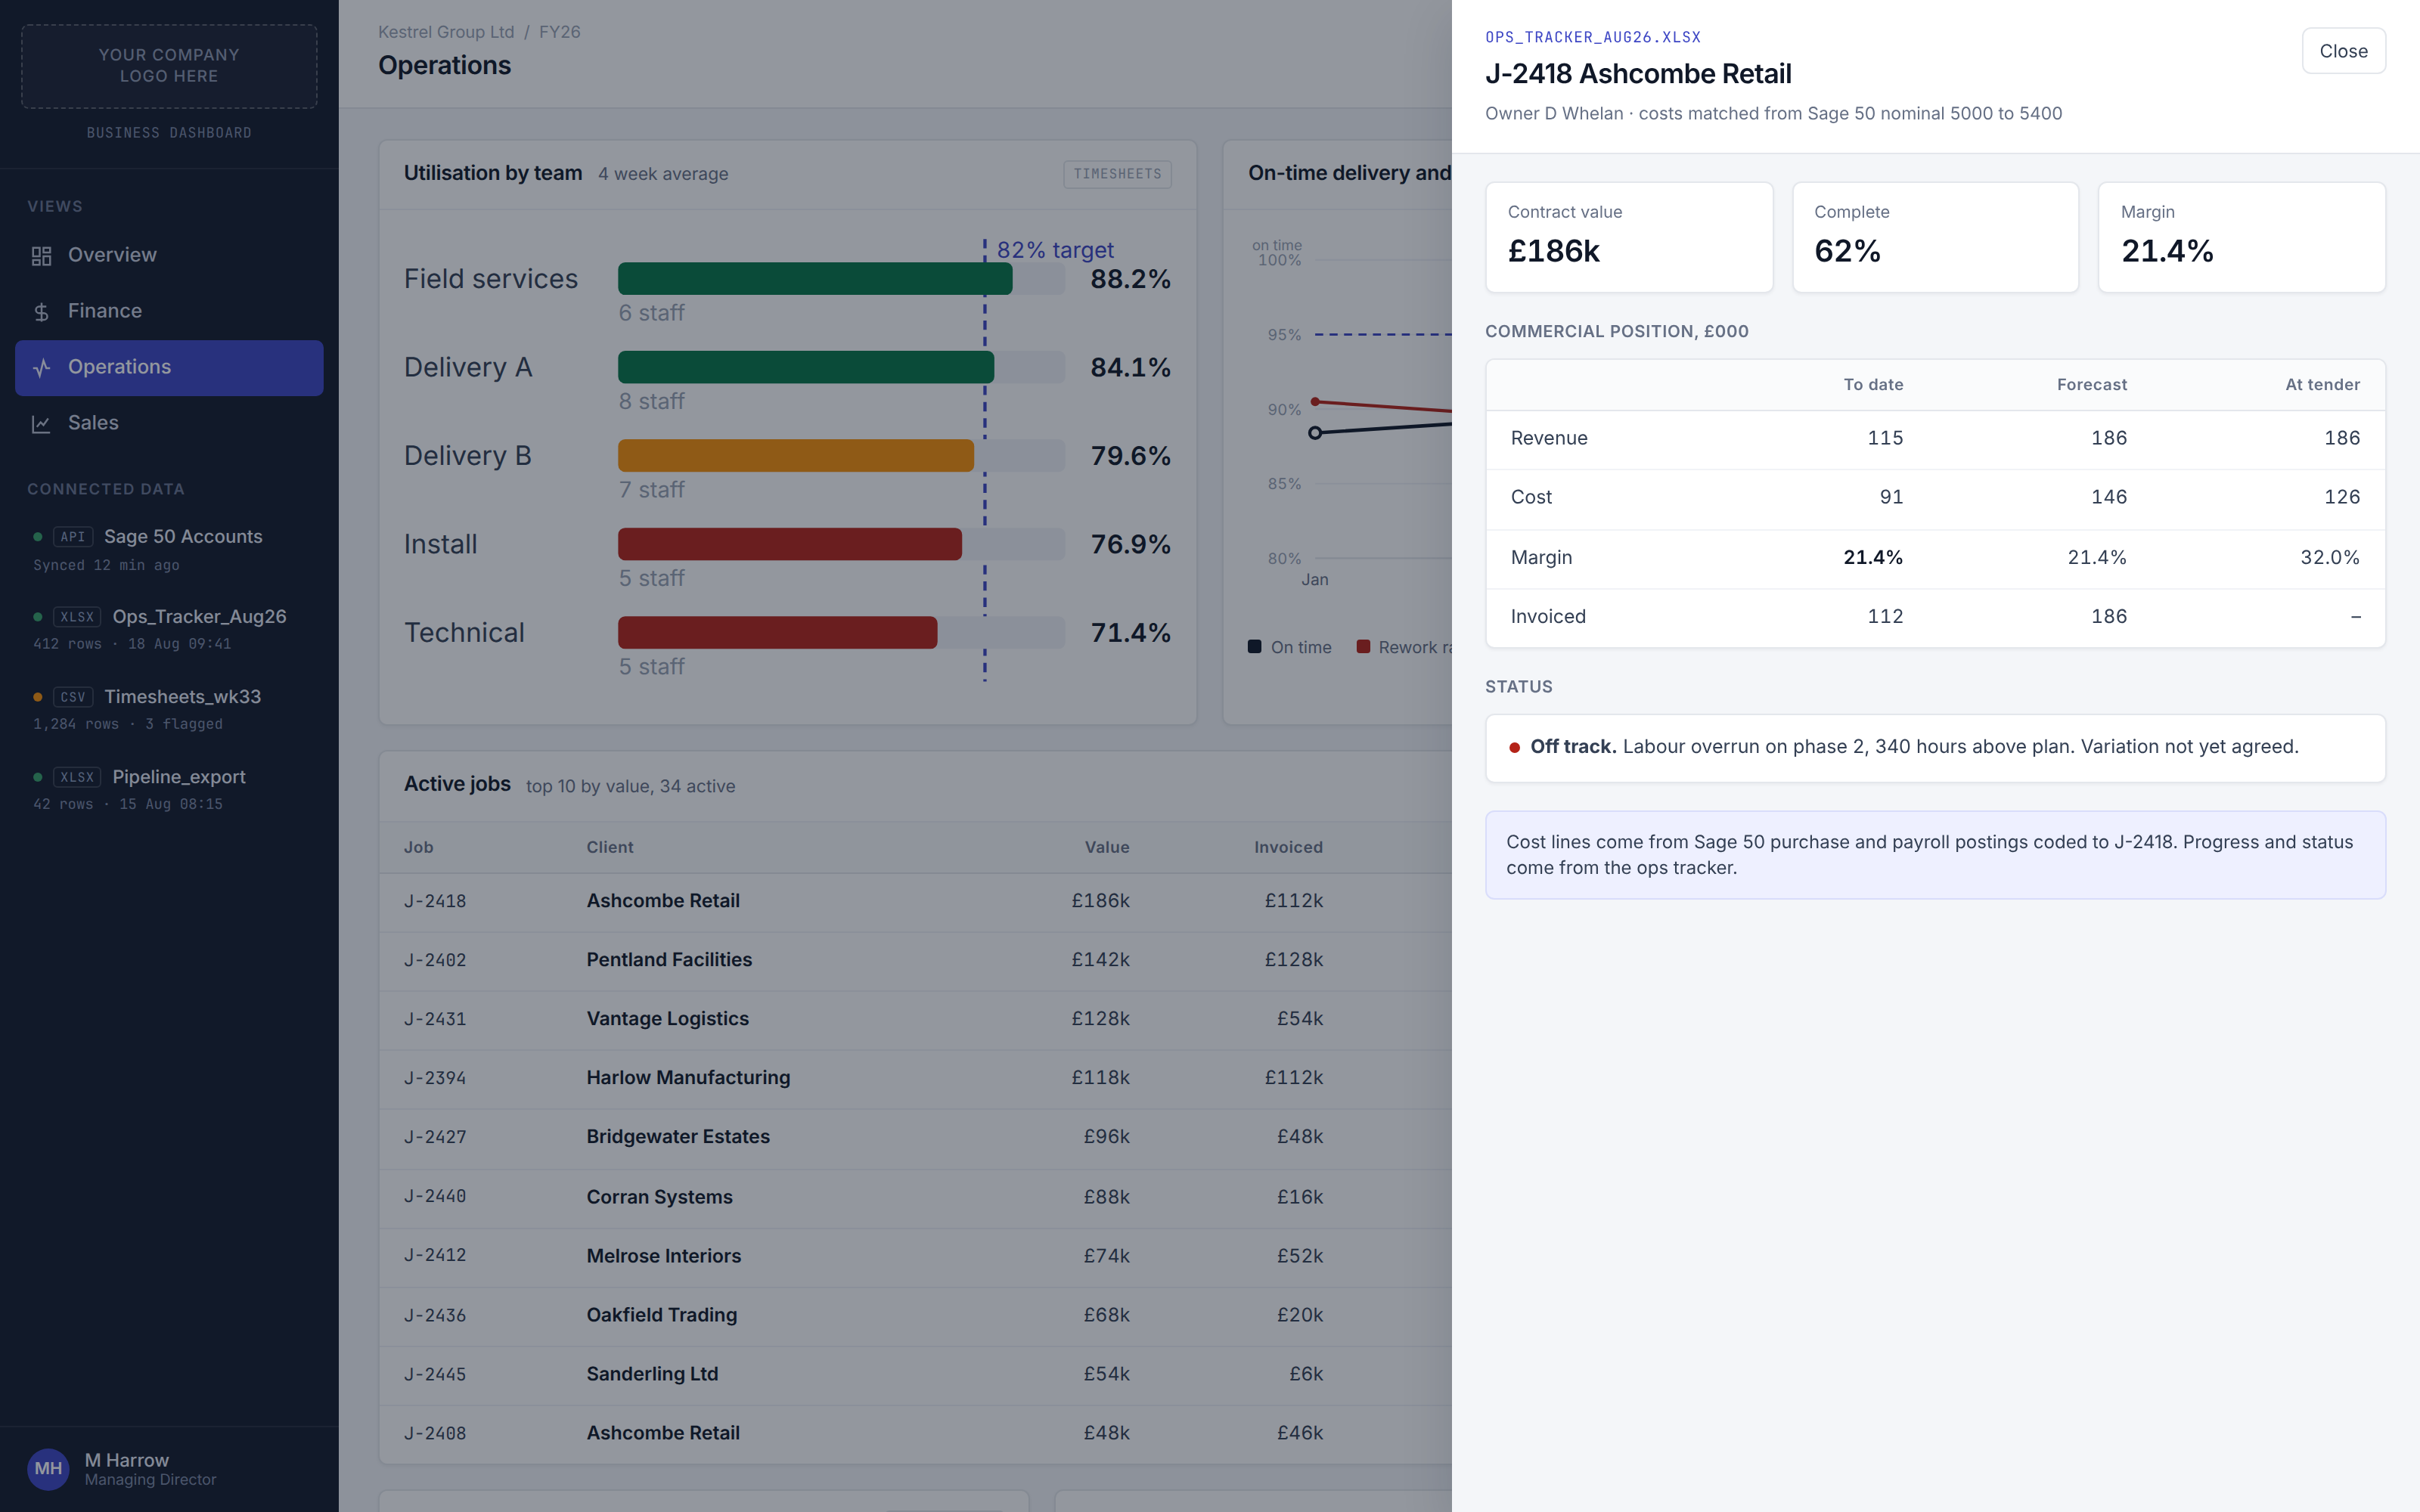Click the company logo placeholder

169,66
